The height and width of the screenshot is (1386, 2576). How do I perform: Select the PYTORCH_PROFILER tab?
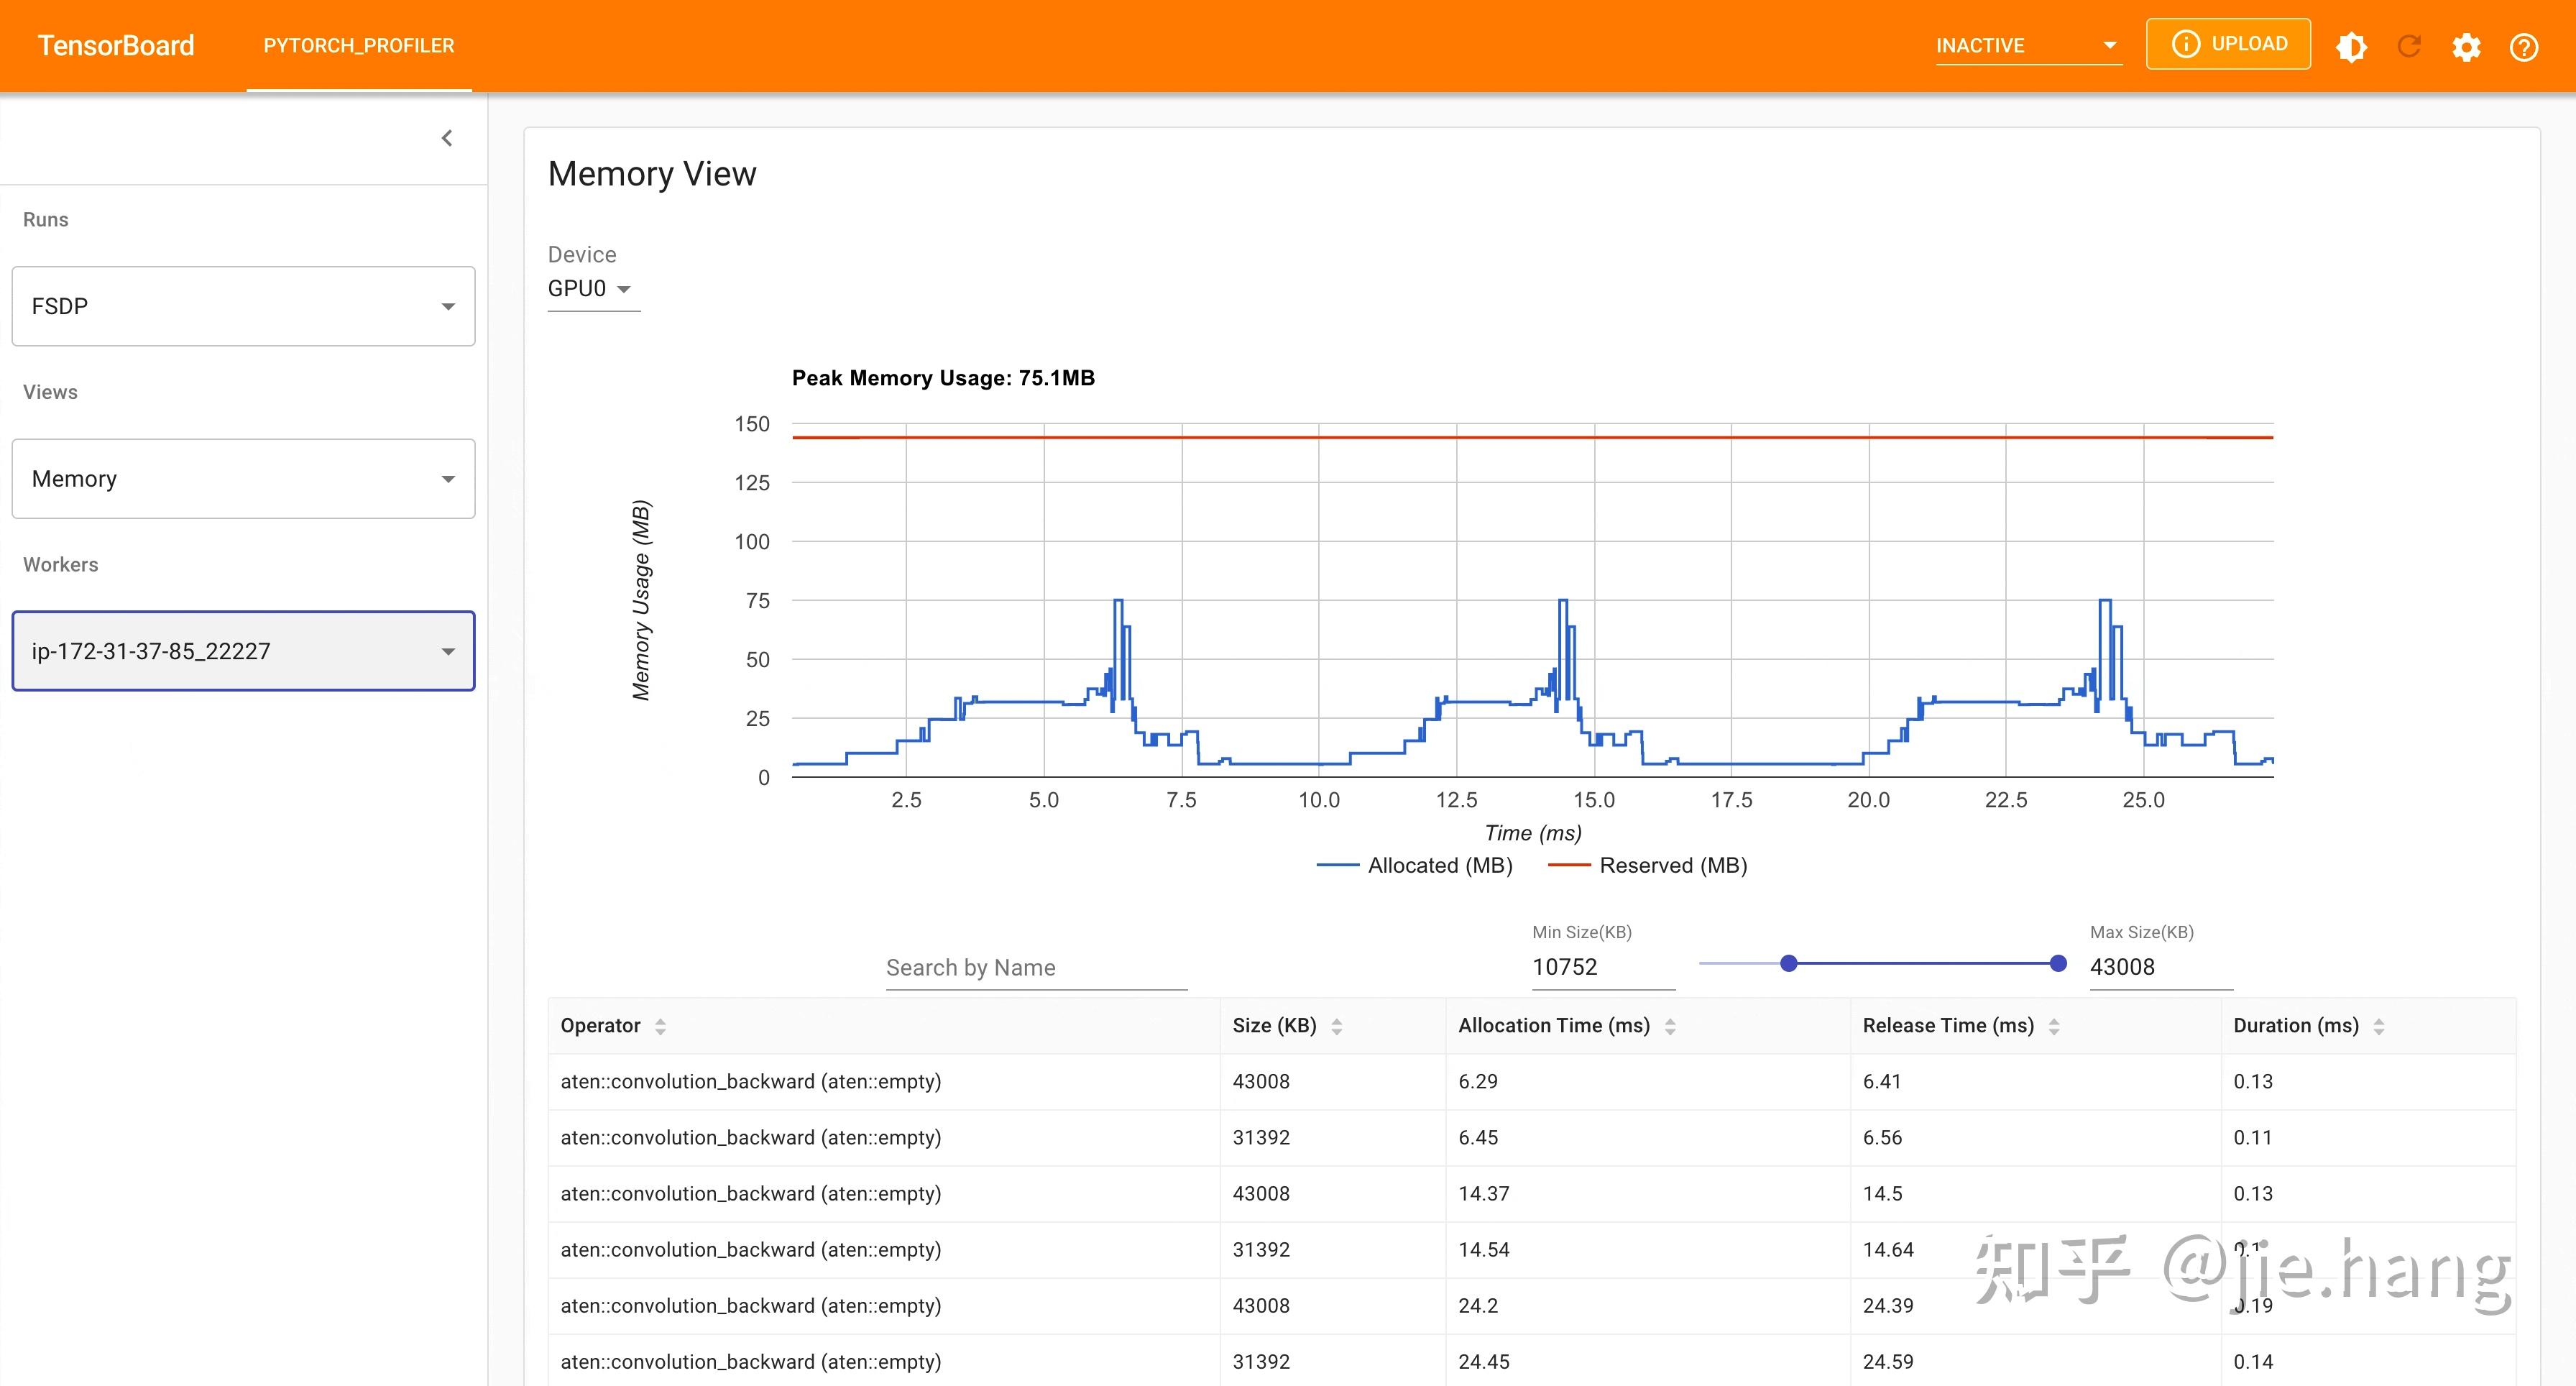(x=359, y=46)
